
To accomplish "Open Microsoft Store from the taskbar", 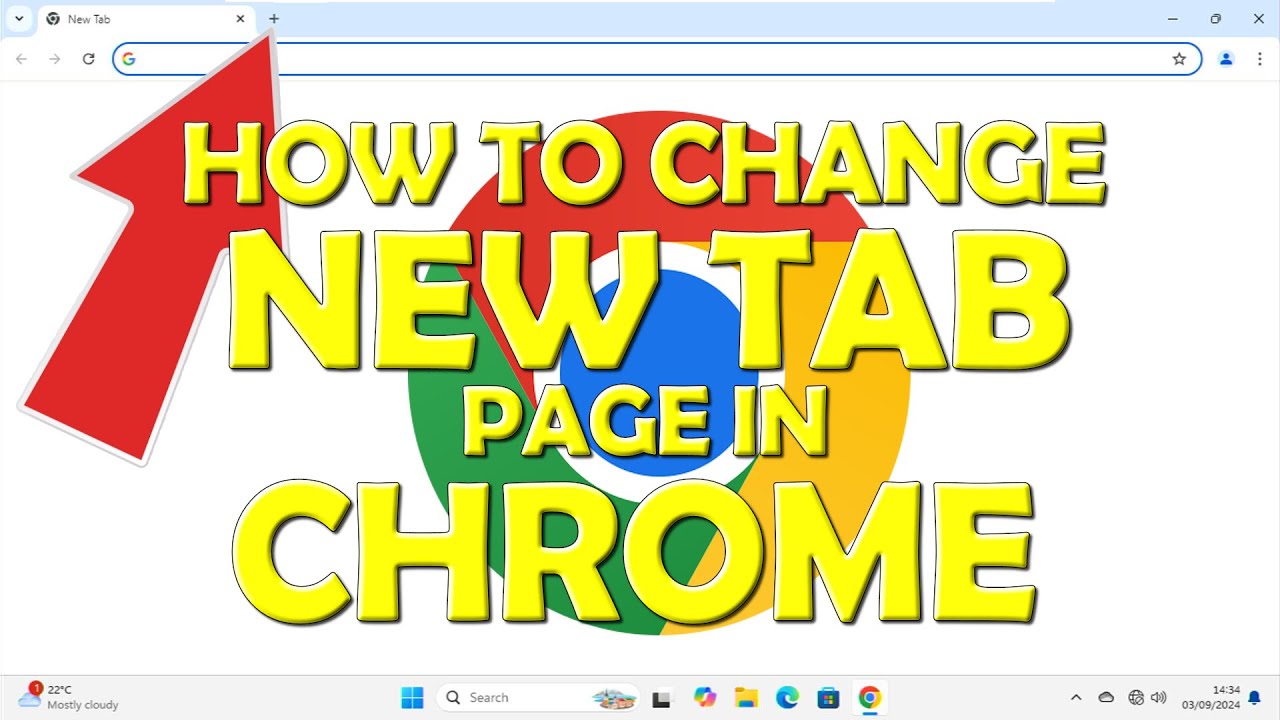I will [828, 697].
